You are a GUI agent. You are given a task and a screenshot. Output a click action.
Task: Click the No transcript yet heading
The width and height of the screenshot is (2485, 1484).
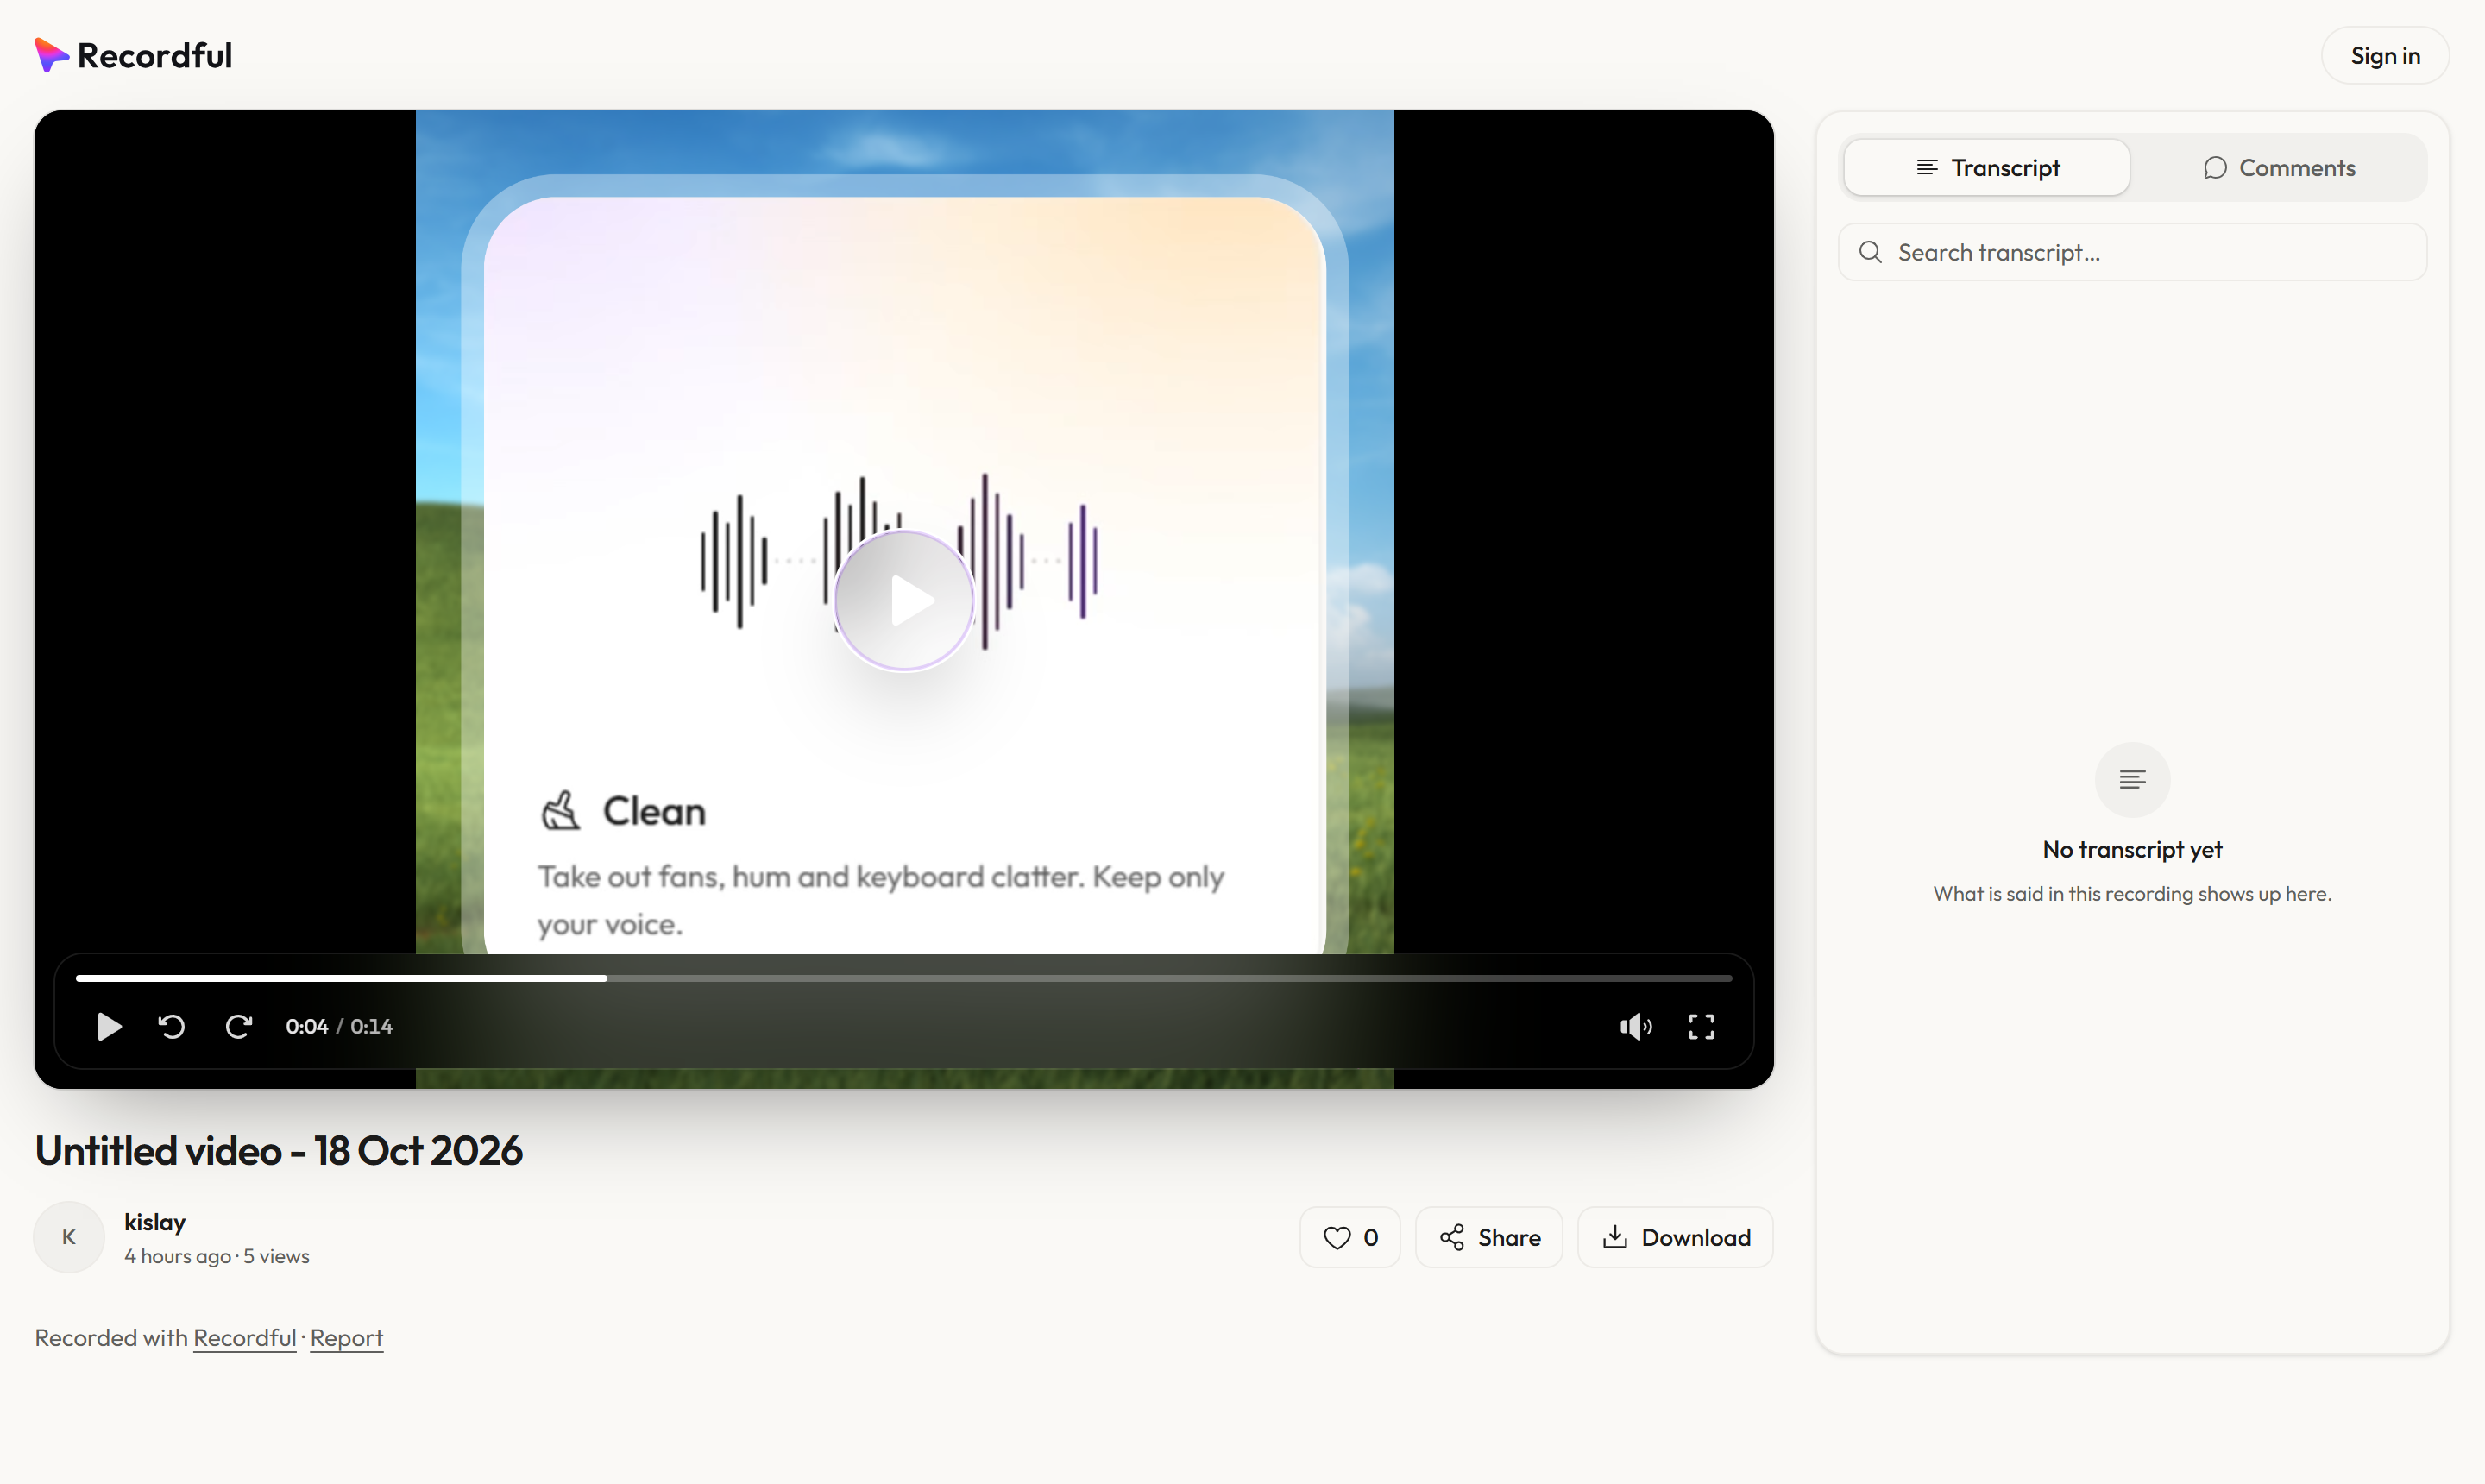2132,849
